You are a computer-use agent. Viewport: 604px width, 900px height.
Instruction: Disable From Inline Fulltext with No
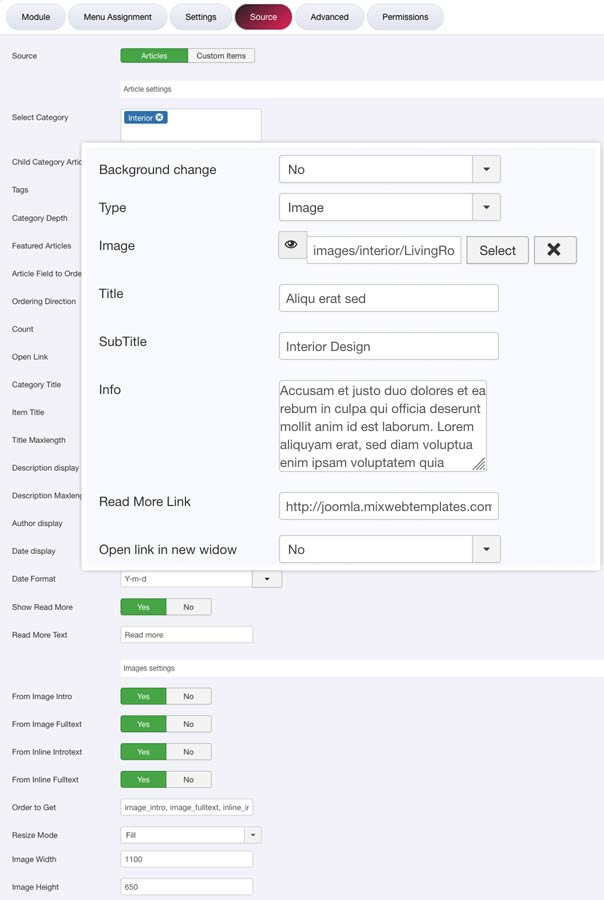click(x=188, y=780)
